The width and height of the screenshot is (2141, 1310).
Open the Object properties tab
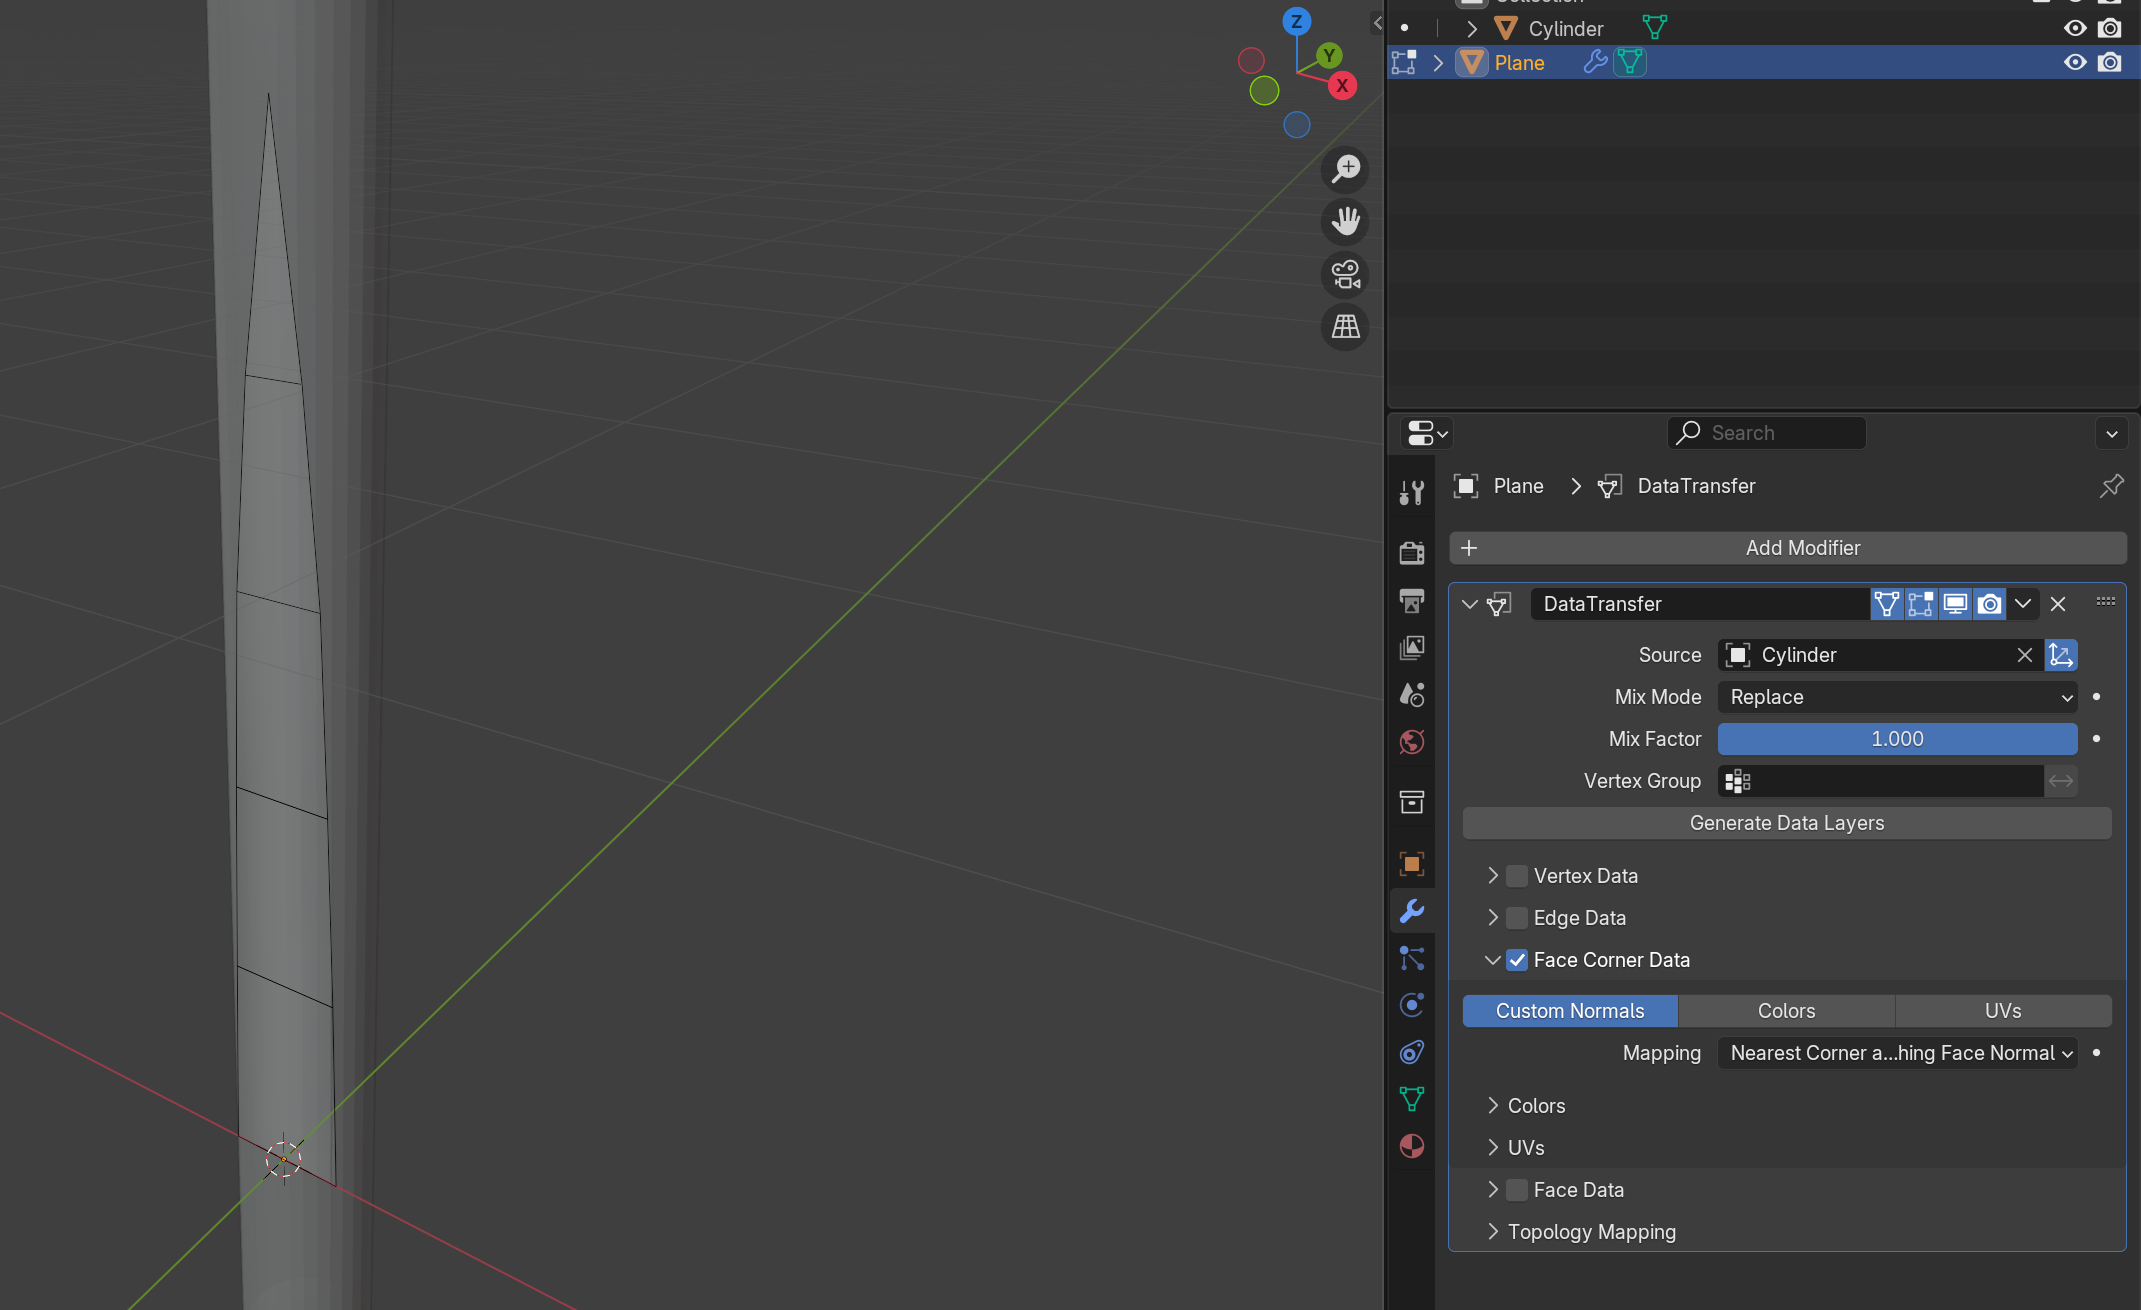point(1412,863)
